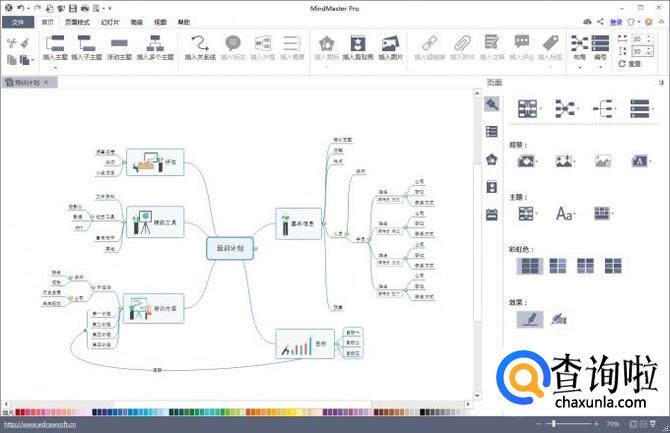Screen dimensions: 670x433
Task: Click the Floating Topic (浮动主题) button
Action: (x=119, y=47)
